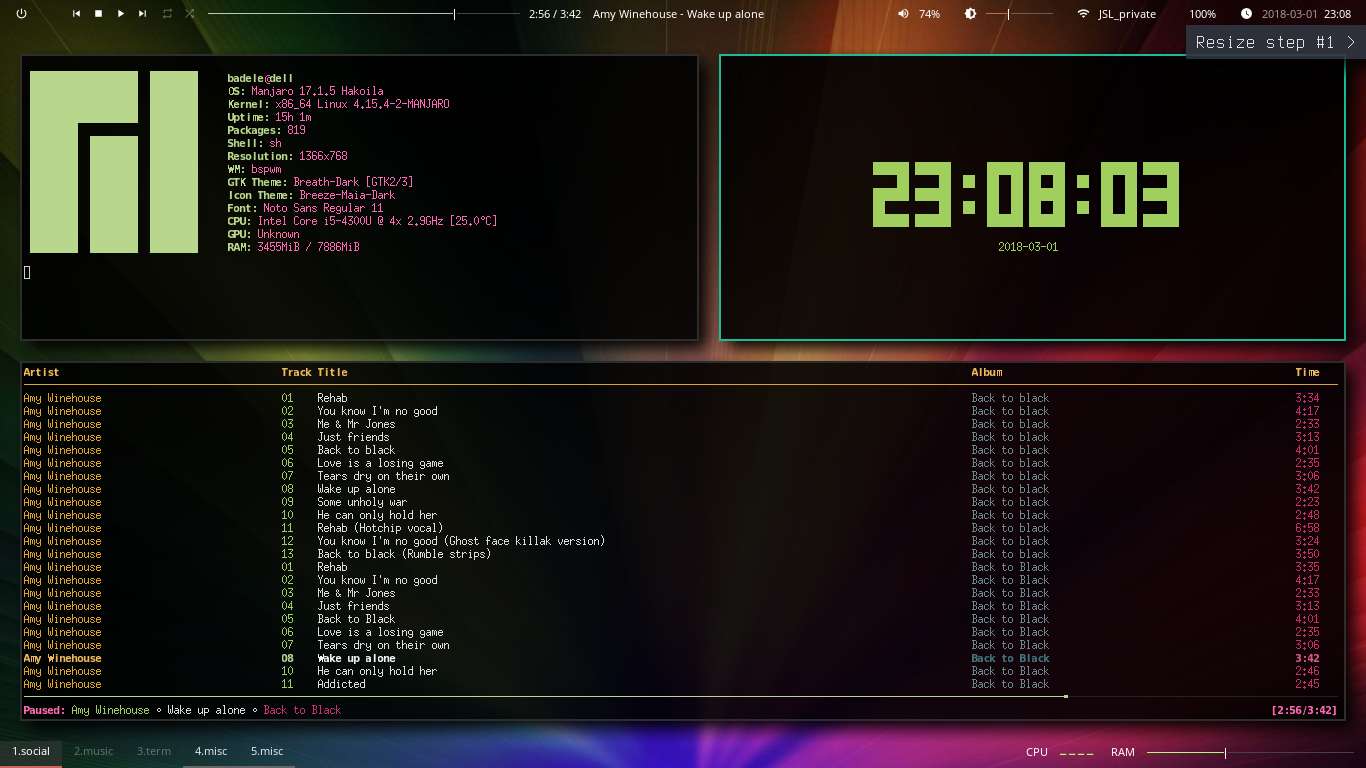Screen dimensions: 1366x768
Task: Toggle shuffle mode in the top bar
Action: [x=190, y=14]
